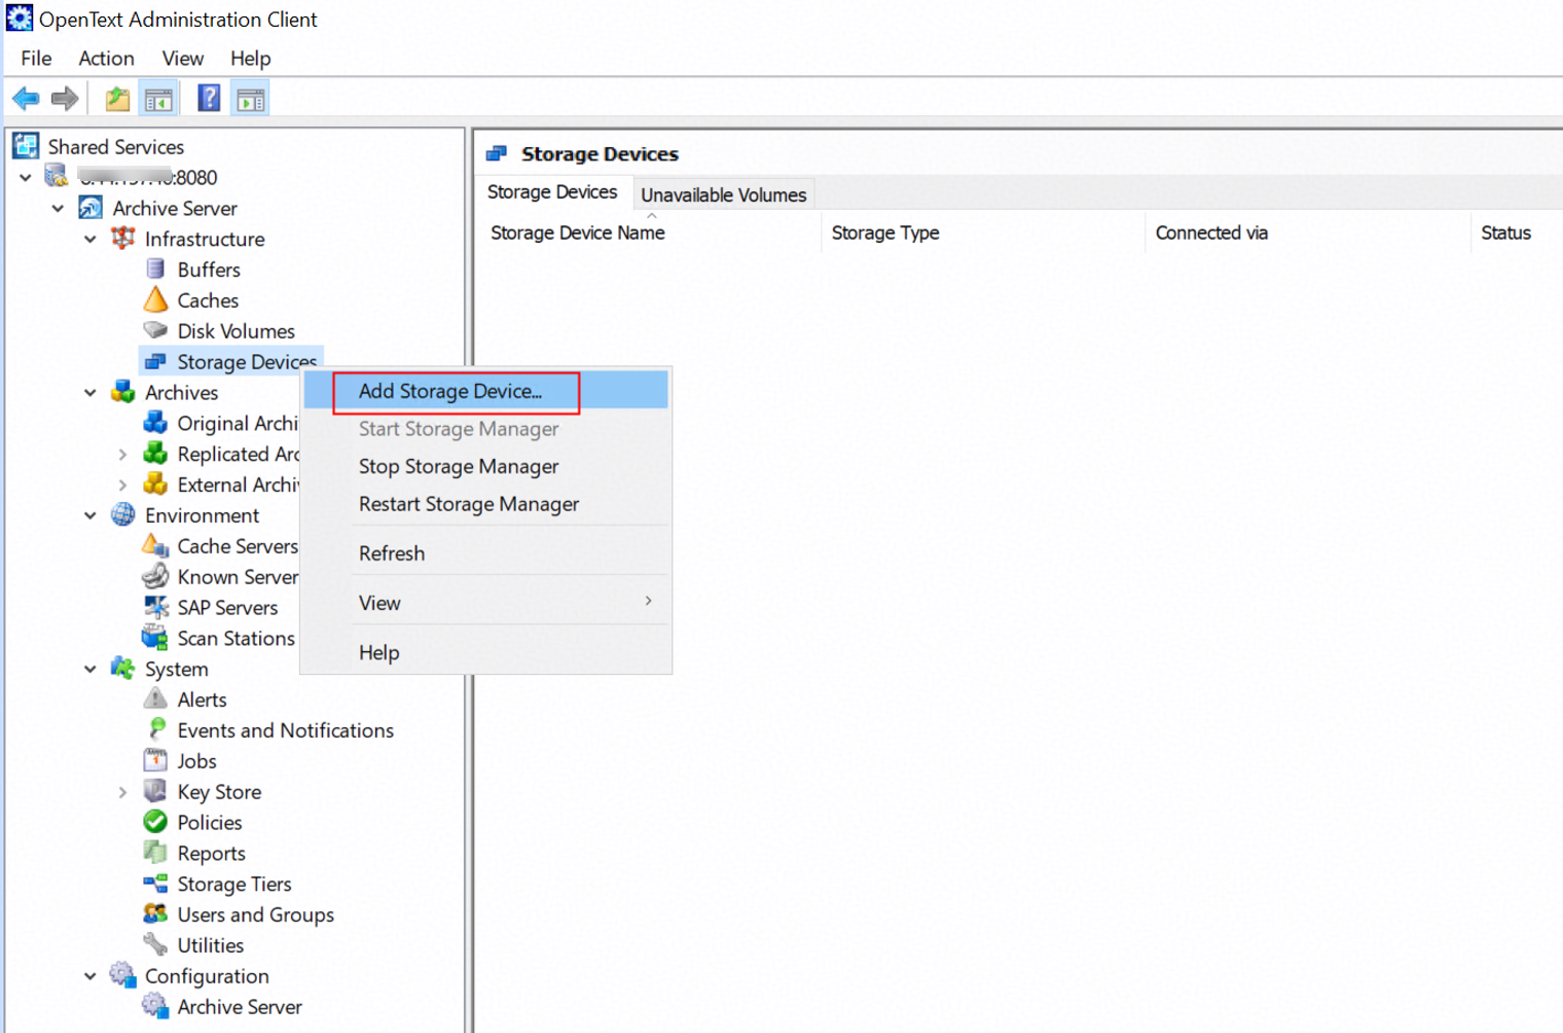Image resolution: width=1563 pixels, height=1033 pixels.
Task: Choose Add Storage Device from context menu
Action: coord(486,391)
